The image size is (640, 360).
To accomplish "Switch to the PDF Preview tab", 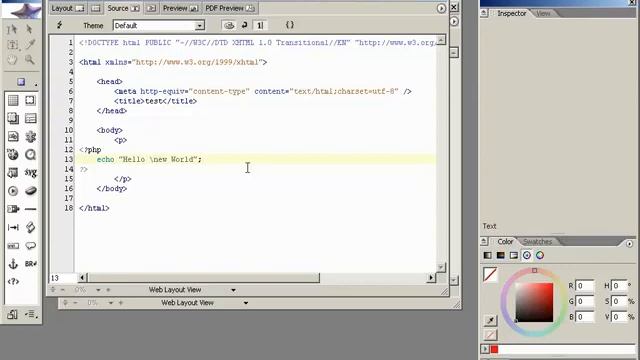I will [x=229, y=8].
